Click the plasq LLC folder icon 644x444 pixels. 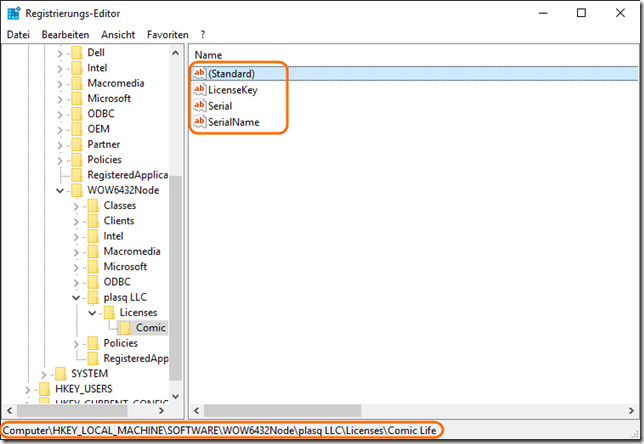coord(94,297)
